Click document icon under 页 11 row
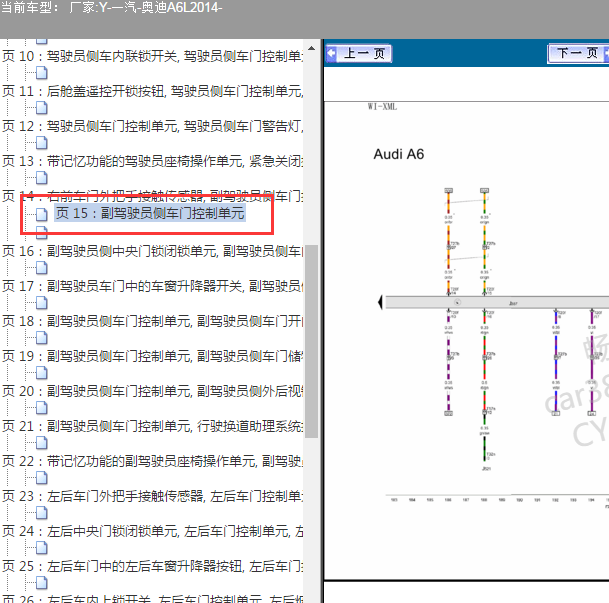 click(42, 108)
